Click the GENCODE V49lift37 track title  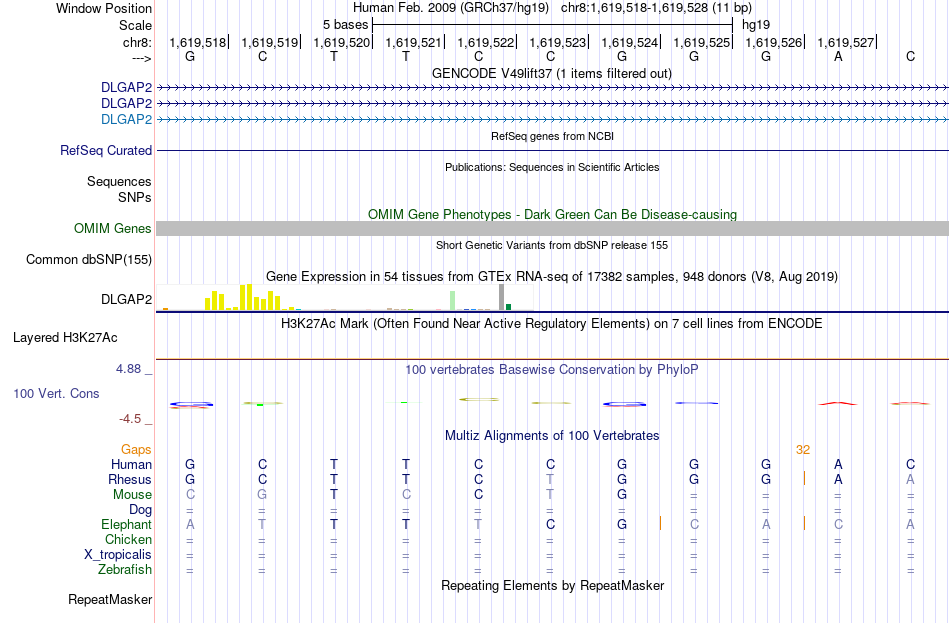[551, 73]
